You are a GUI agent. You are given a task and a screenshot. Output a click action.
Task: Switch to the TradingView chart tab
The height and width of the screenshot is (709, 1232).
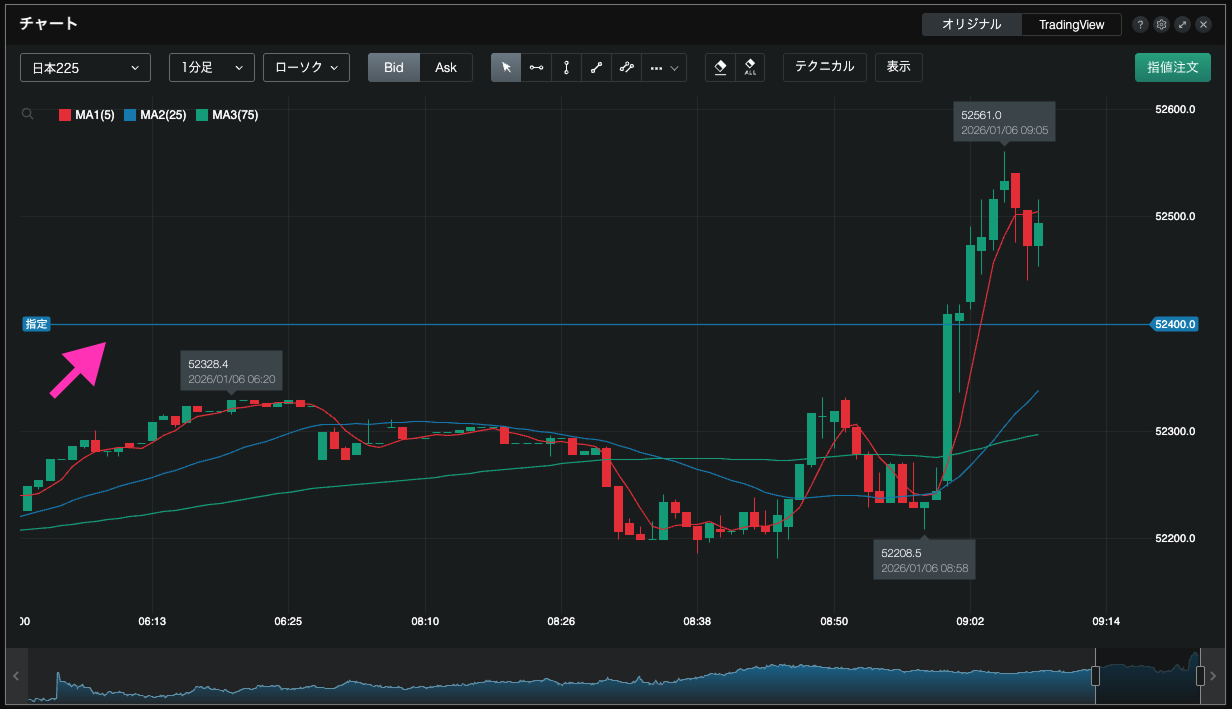tap(1071, 24)
